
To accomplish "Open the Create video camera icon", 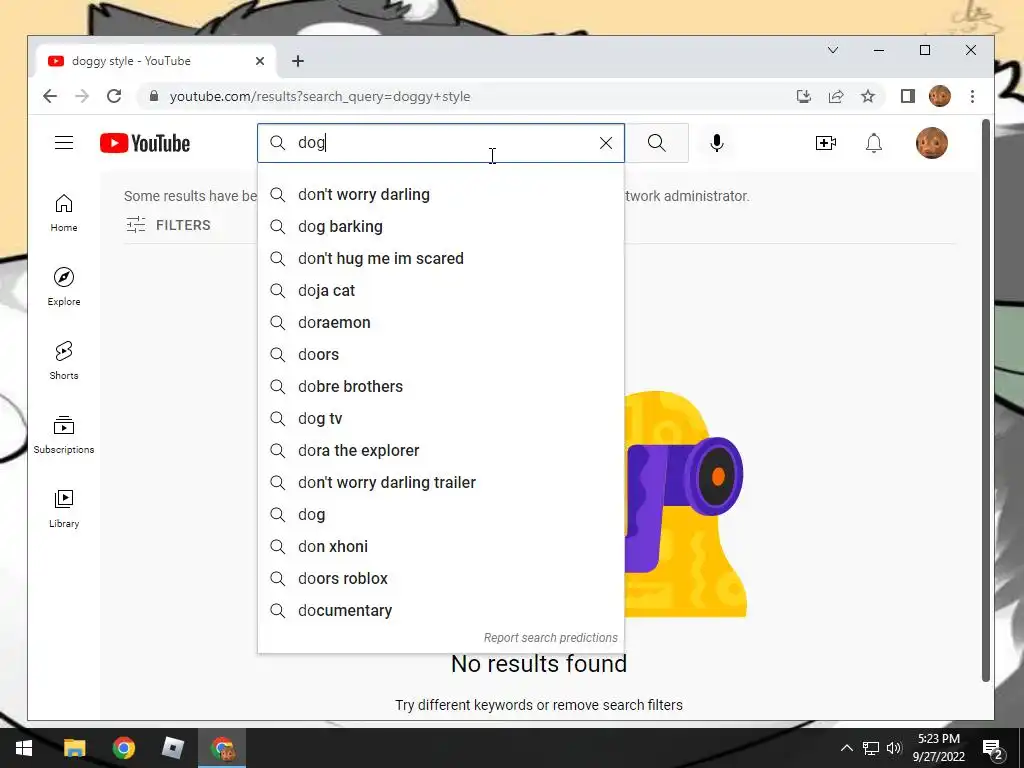I will [x=826, y=143].
